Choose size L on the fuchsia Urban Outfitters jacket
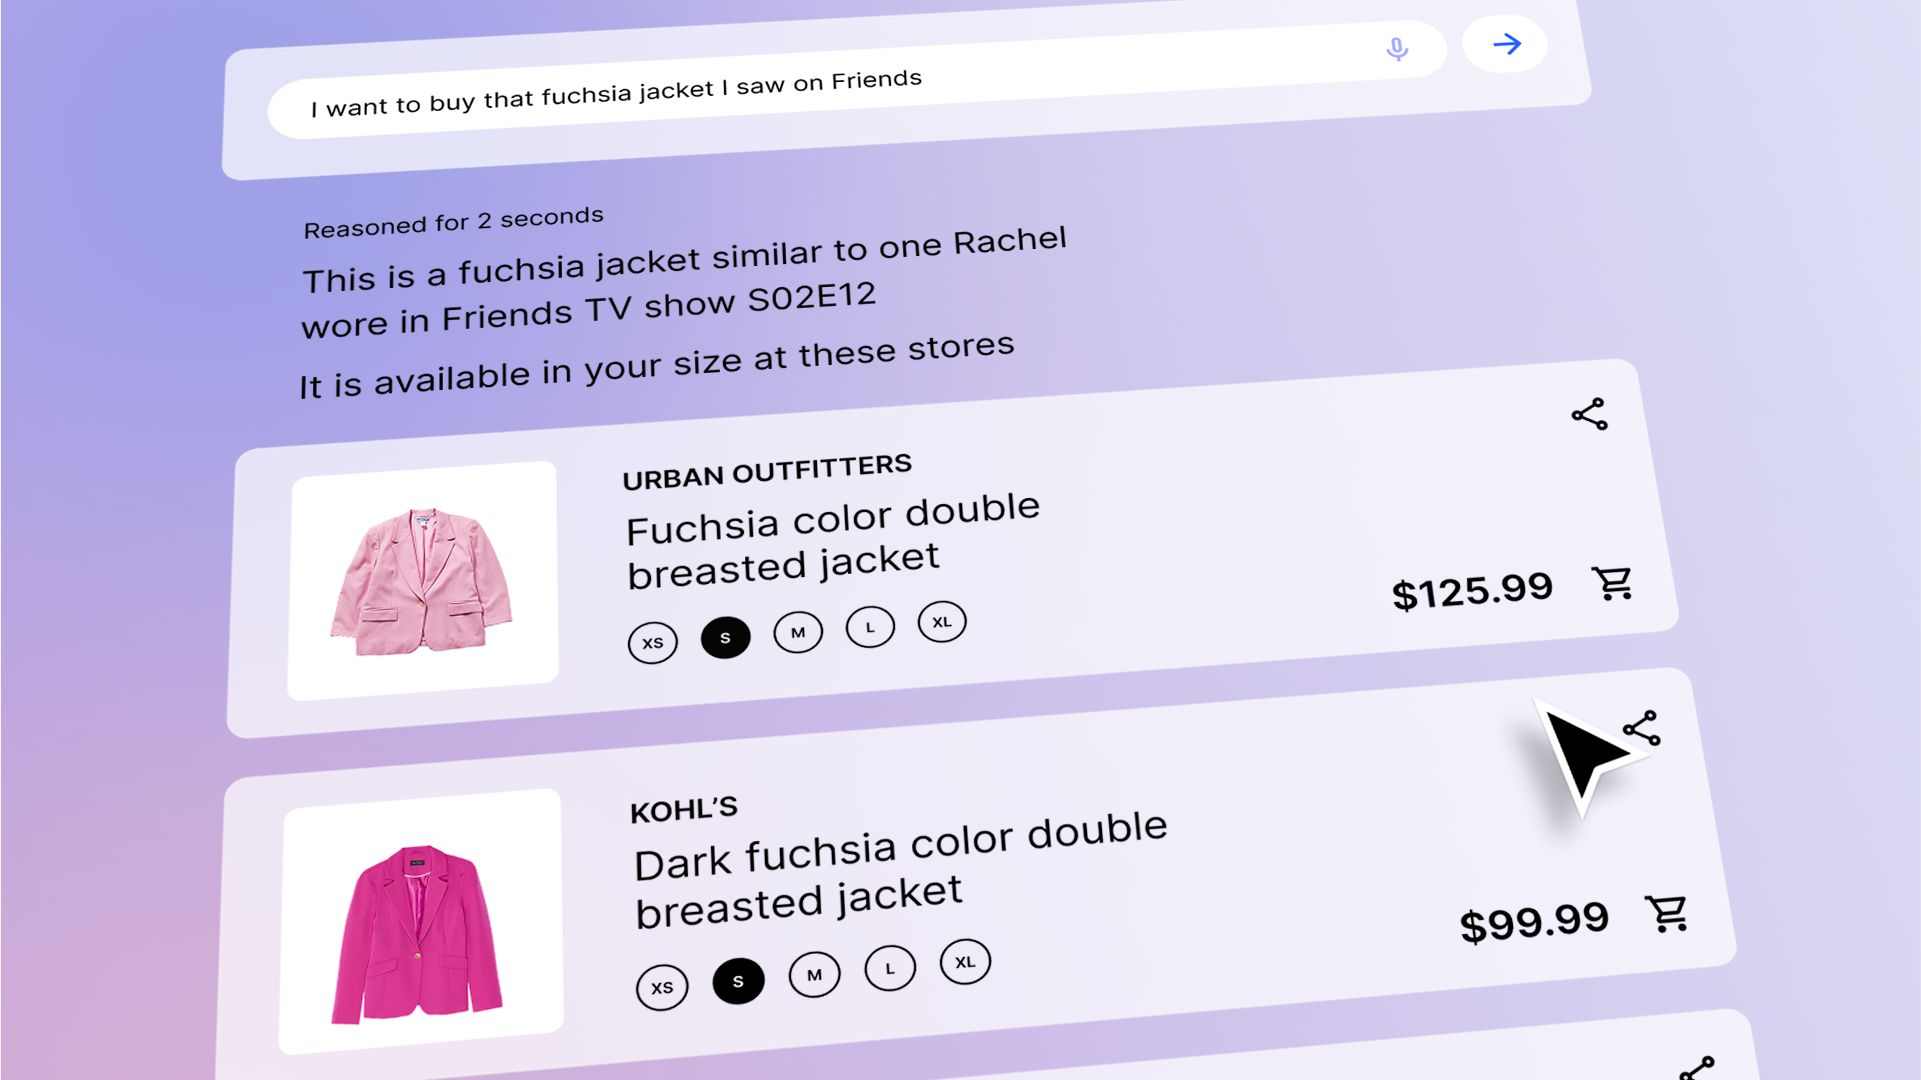The image size is (1921, 1080). click(869, 626)
